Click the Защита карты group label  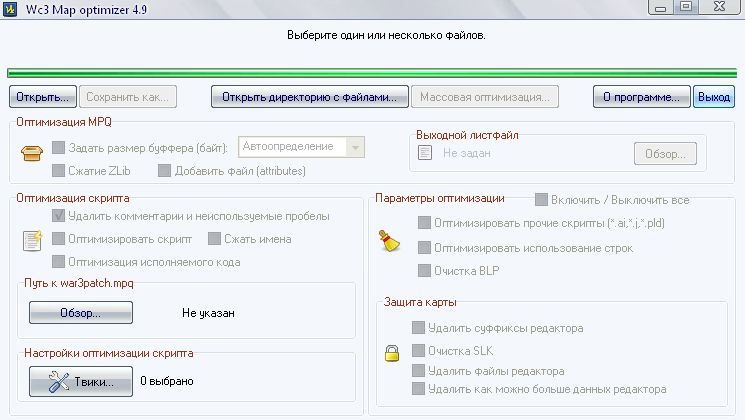tap(420, 302)
